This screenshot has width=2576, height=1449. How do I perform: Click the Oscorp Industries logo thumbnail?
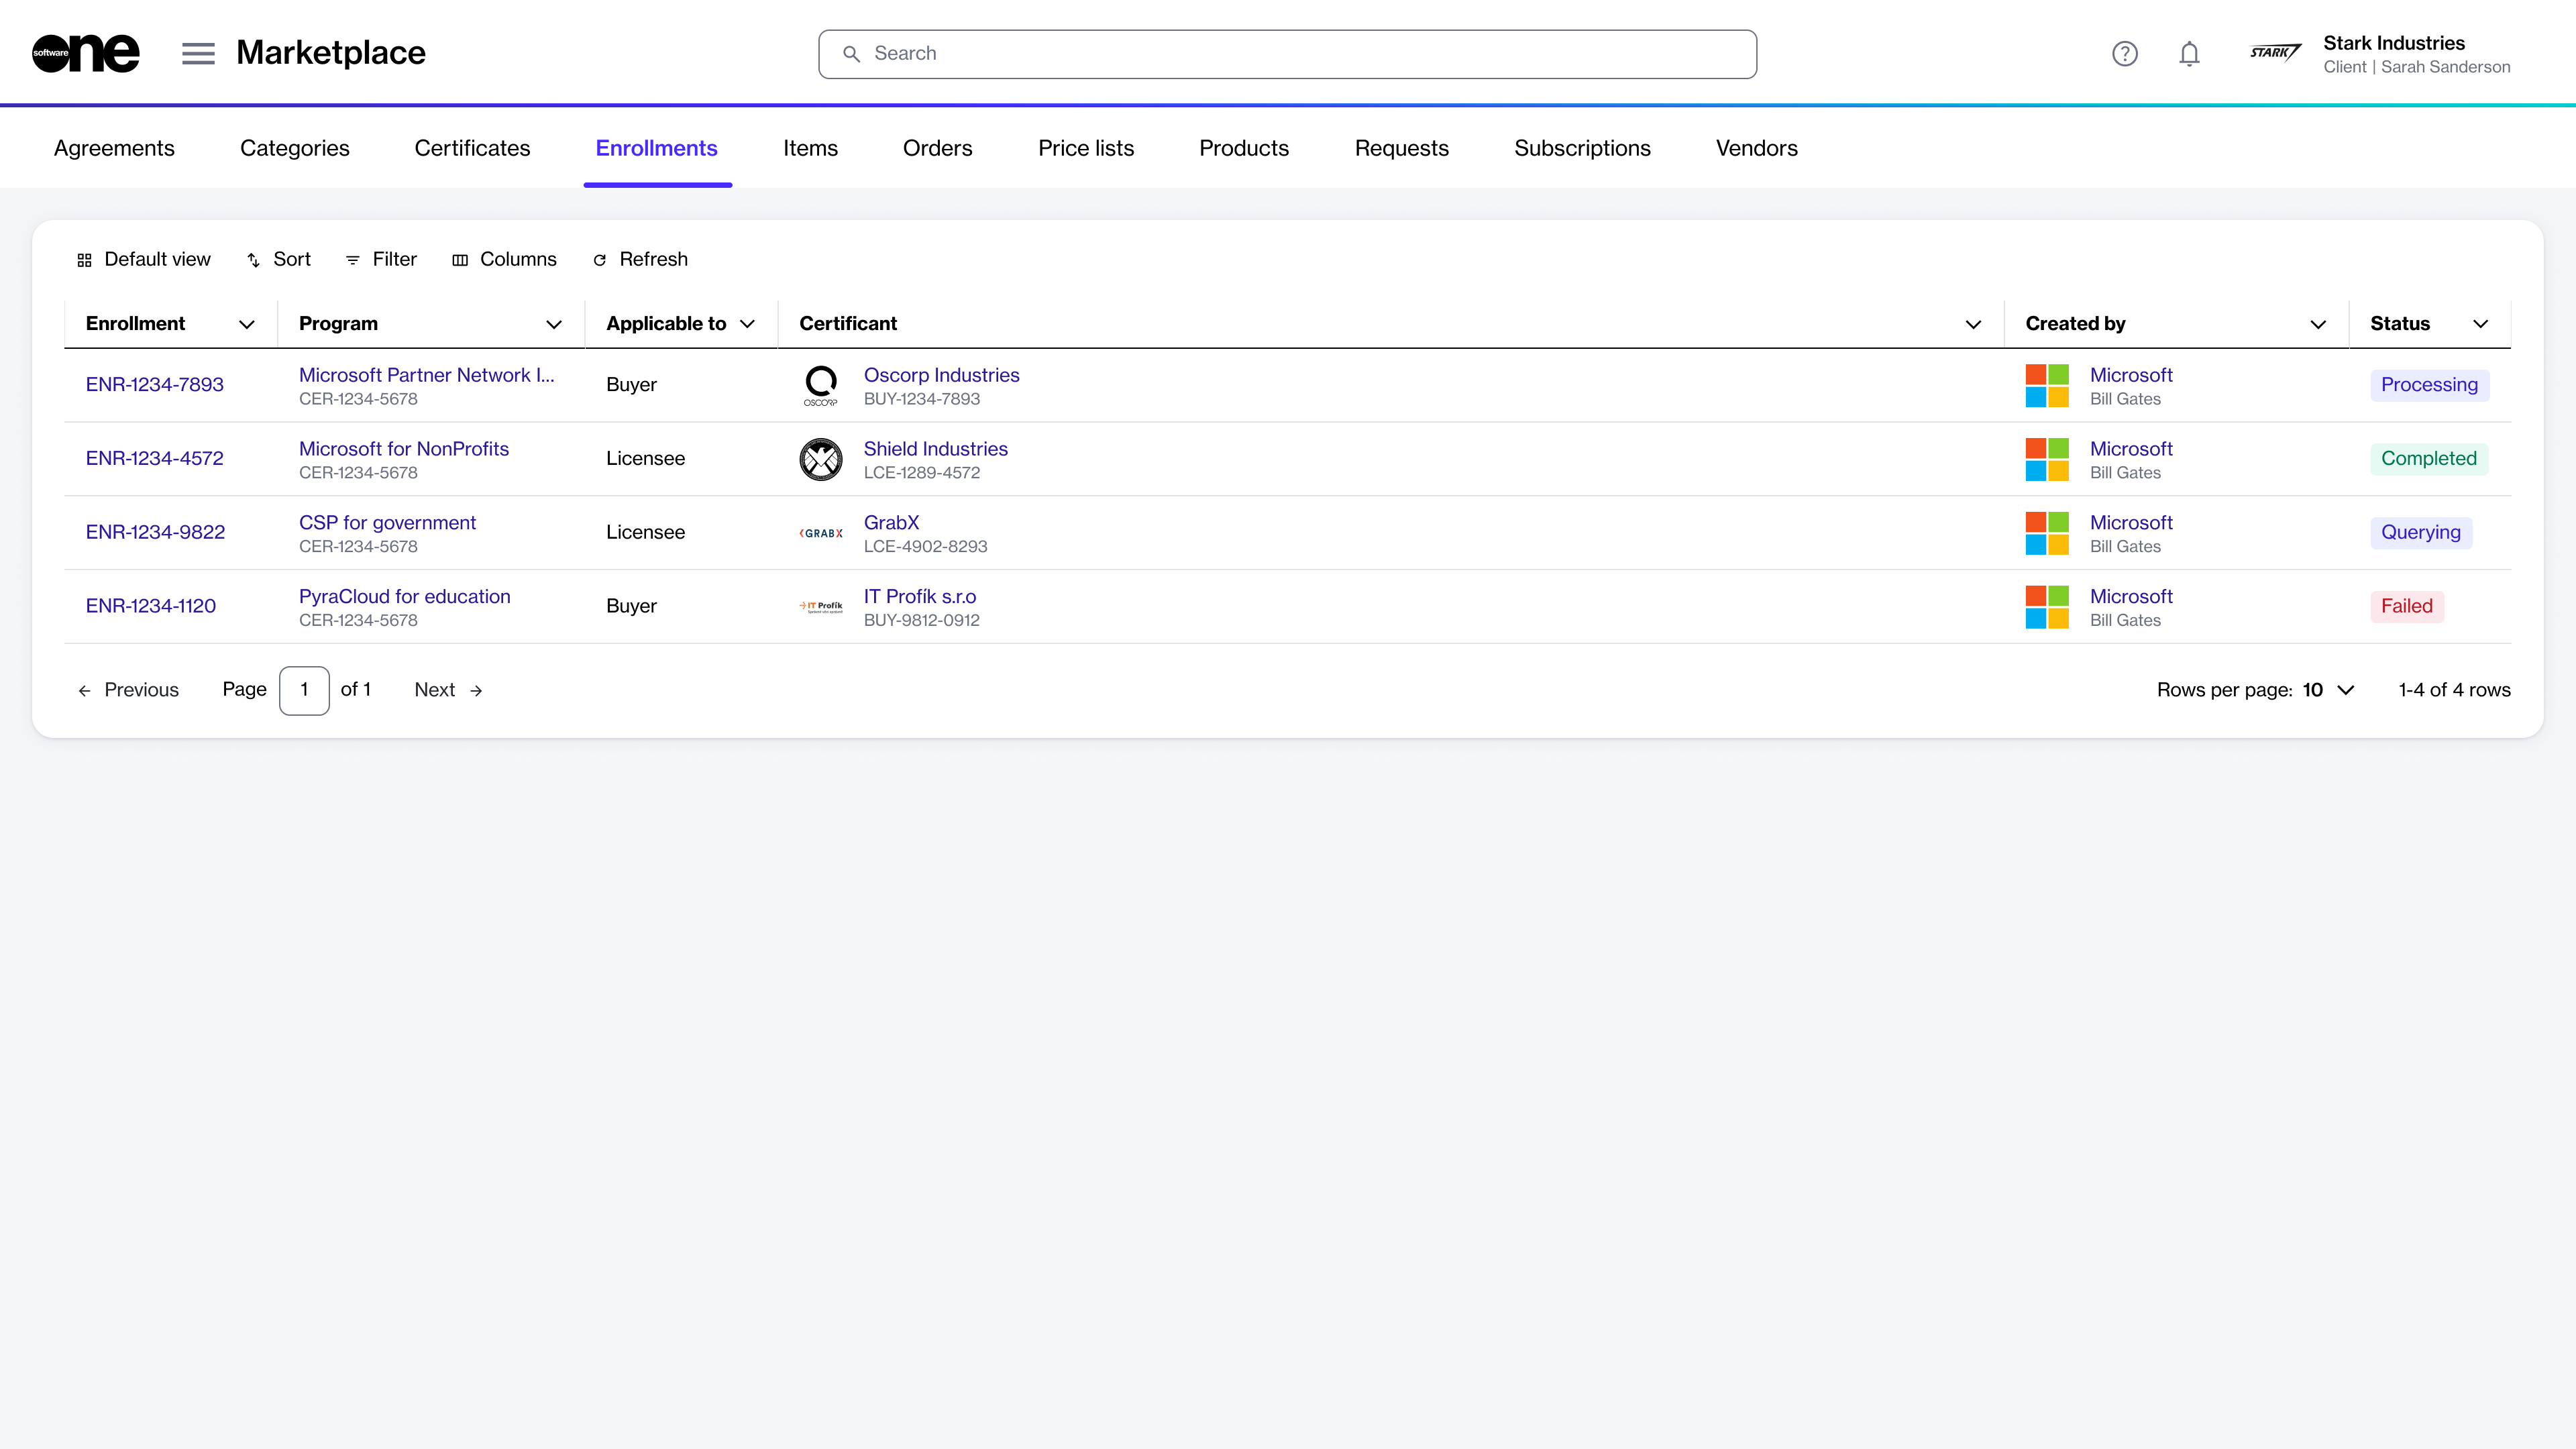coord(820,385)
